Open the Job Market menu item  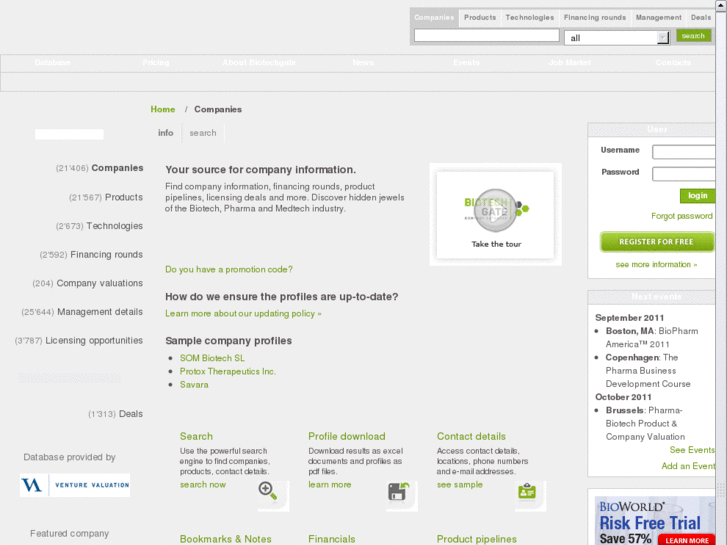coord(570,63)
